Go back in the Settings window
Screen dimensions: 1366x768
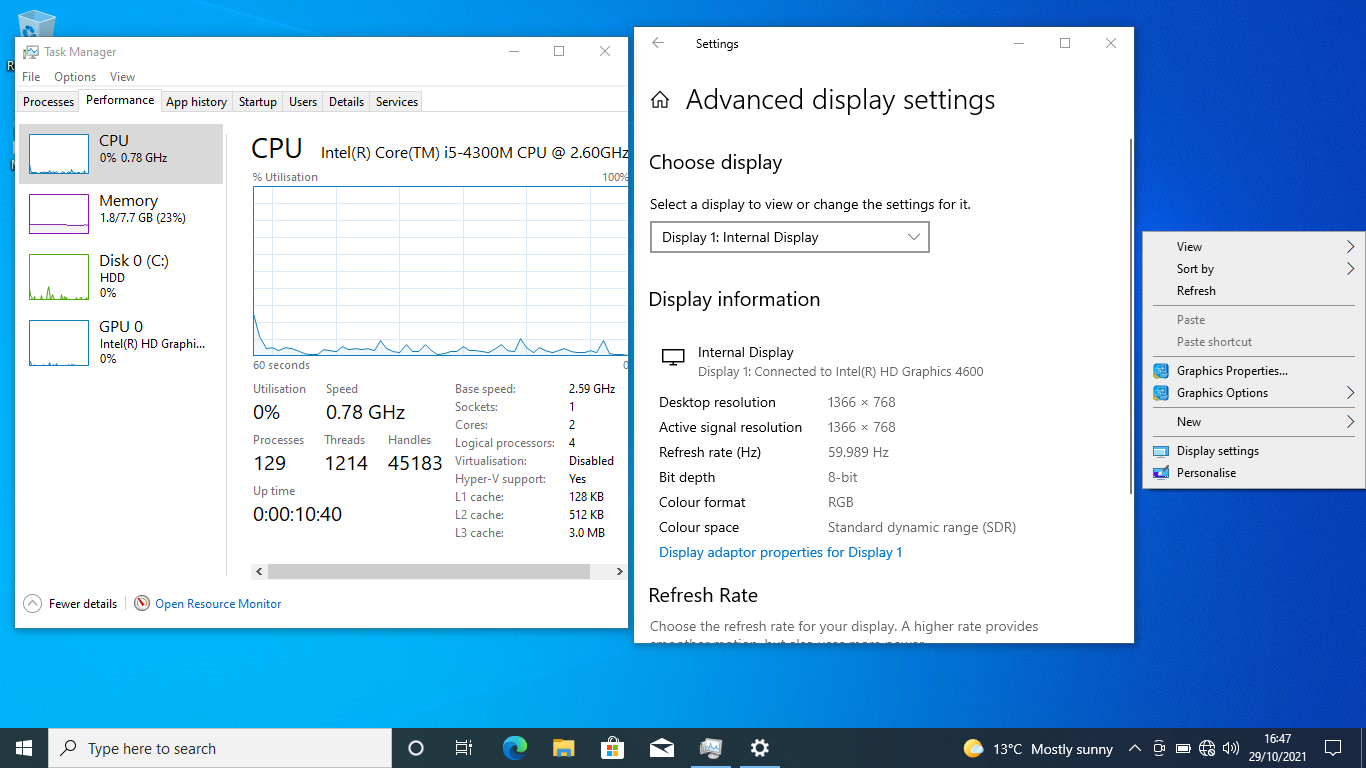coord(658,43)
